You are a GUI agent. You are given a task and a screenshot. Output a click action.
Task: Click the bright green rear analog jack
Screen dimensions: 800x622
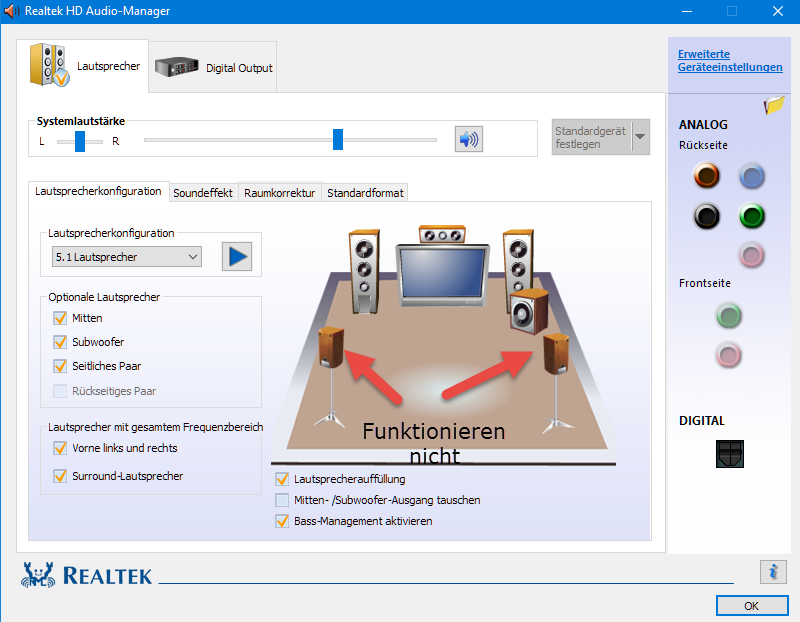pyautogui.click(x=752, y=216)
